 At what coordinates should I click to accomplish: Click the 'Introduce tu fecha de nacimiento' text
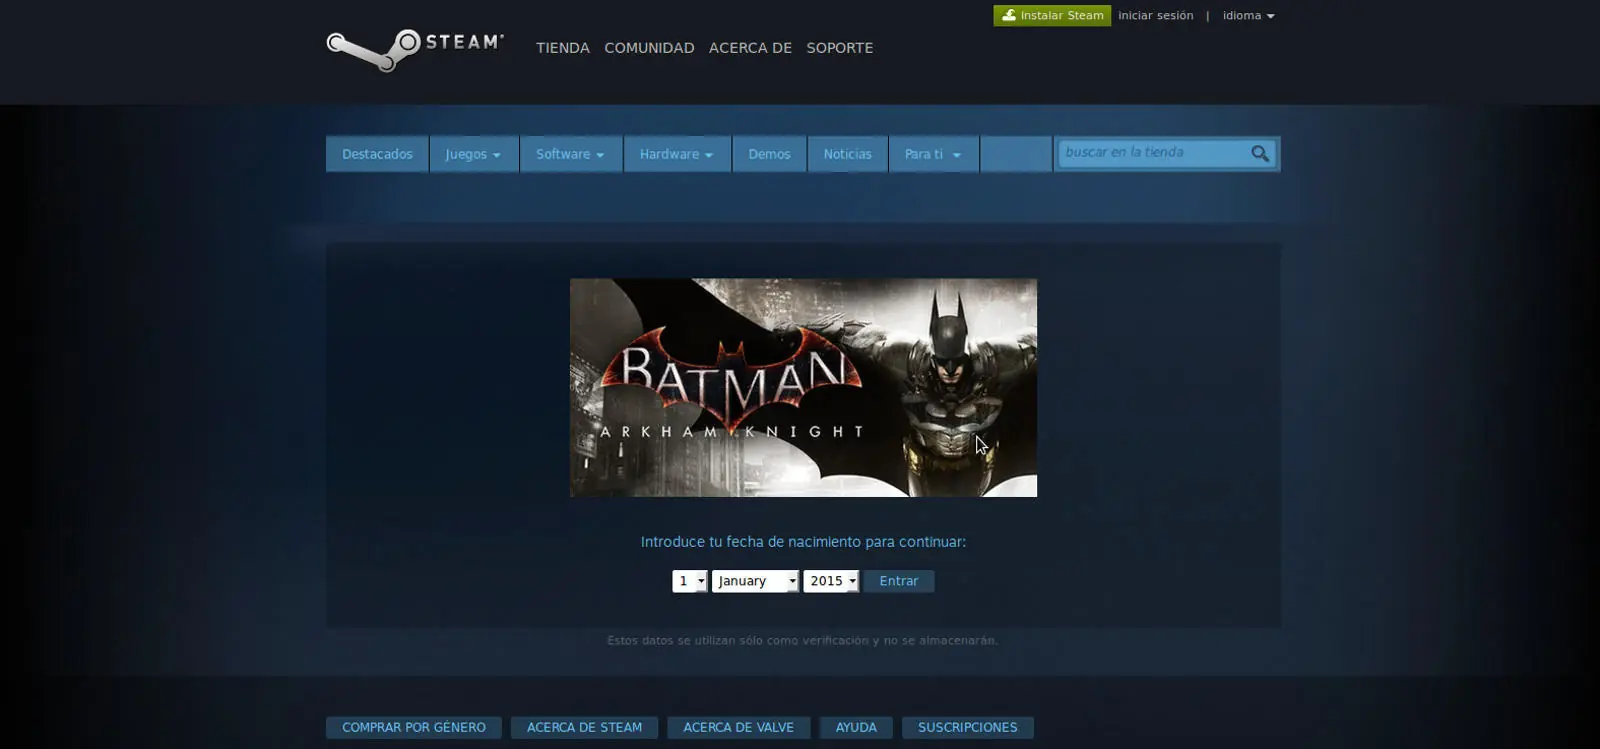[x=803, y=542]
